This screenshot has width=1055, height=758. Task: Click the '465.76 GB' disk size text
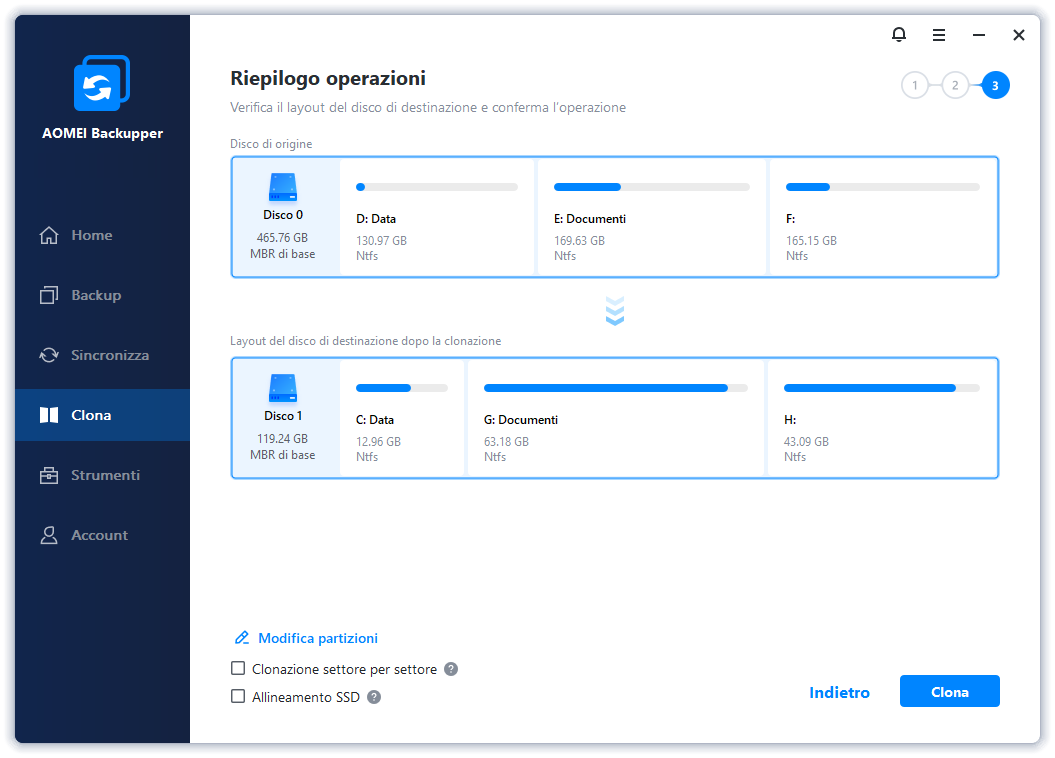[x=283, y=238]
